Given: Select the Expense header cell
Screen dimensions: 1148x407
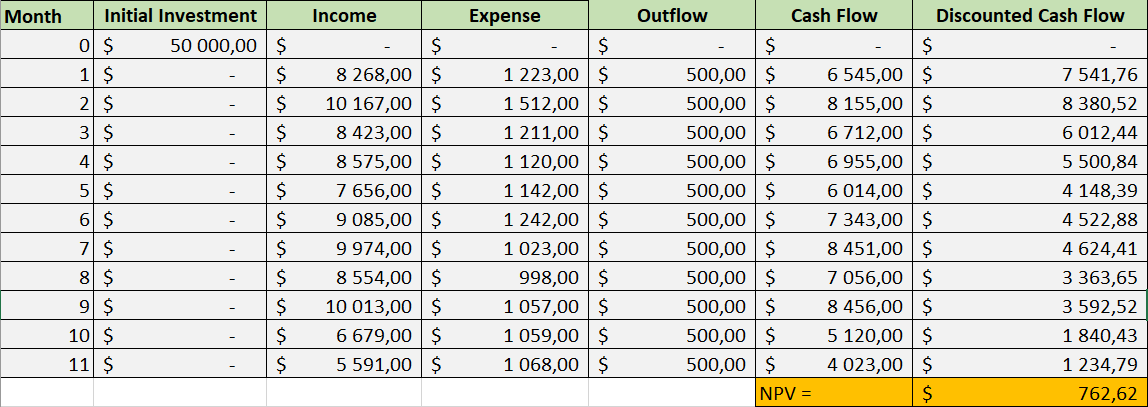Looking at the screenshot, I should [x=505, y=16].
